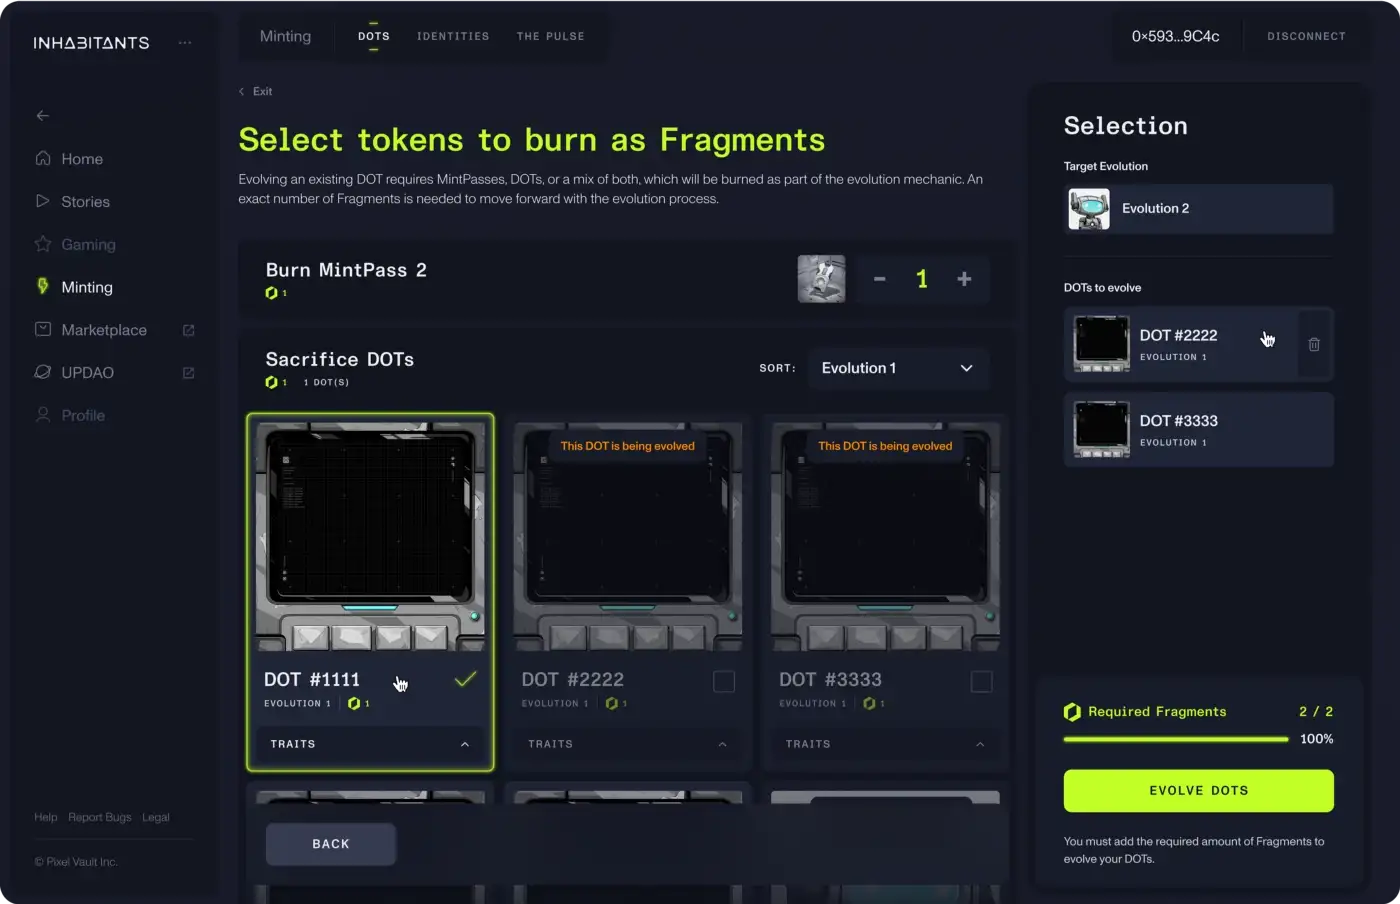Screen dimensions: 1400x904
Task: Click the UPDAO sidebar icon
Action: 43,372
